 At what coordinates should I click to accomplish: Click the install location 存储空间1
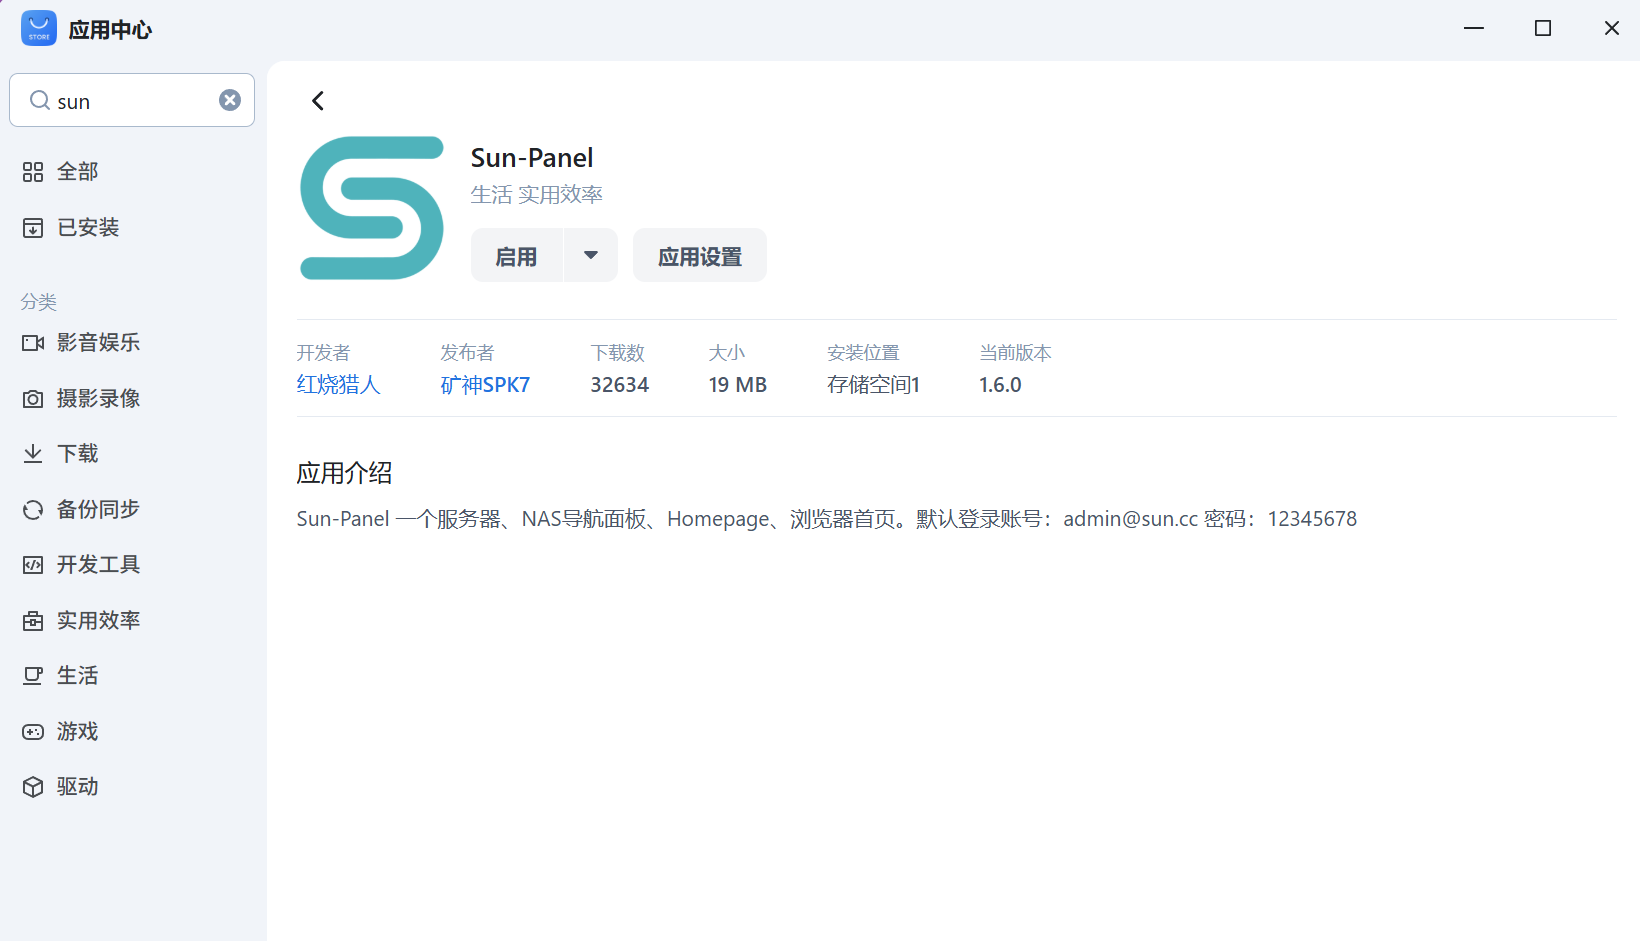click(x=873, y=385)
